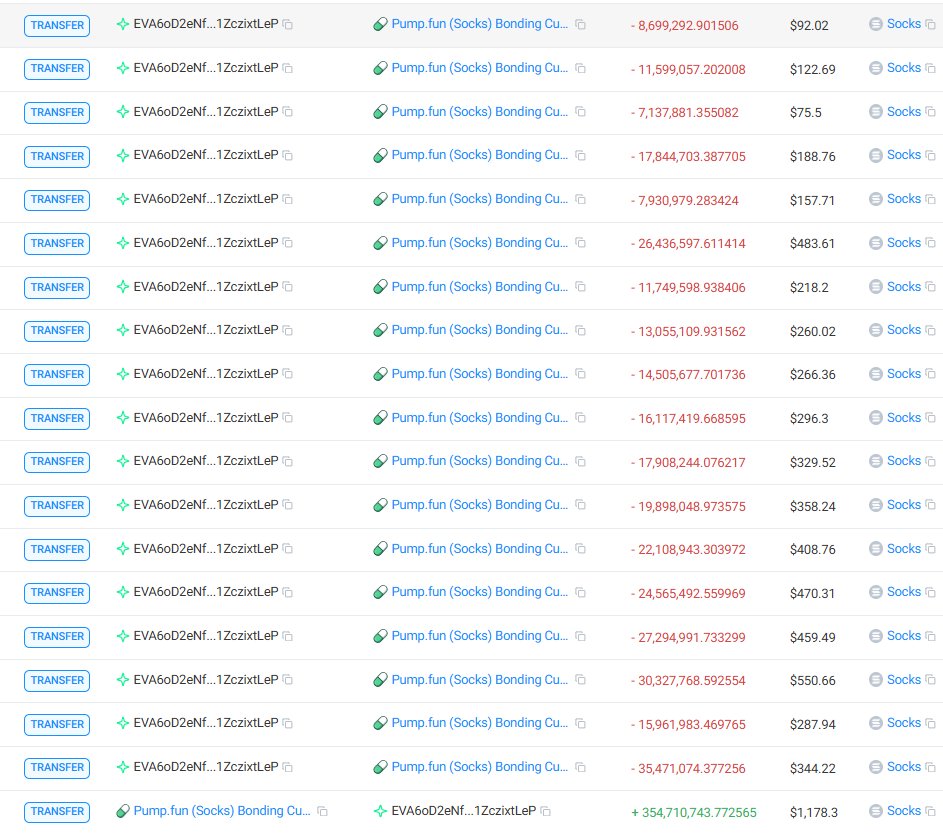943x833 pixels.
Task: Copy Pump.fun address in the $358.24 row
Action: [x=580, y=505]
